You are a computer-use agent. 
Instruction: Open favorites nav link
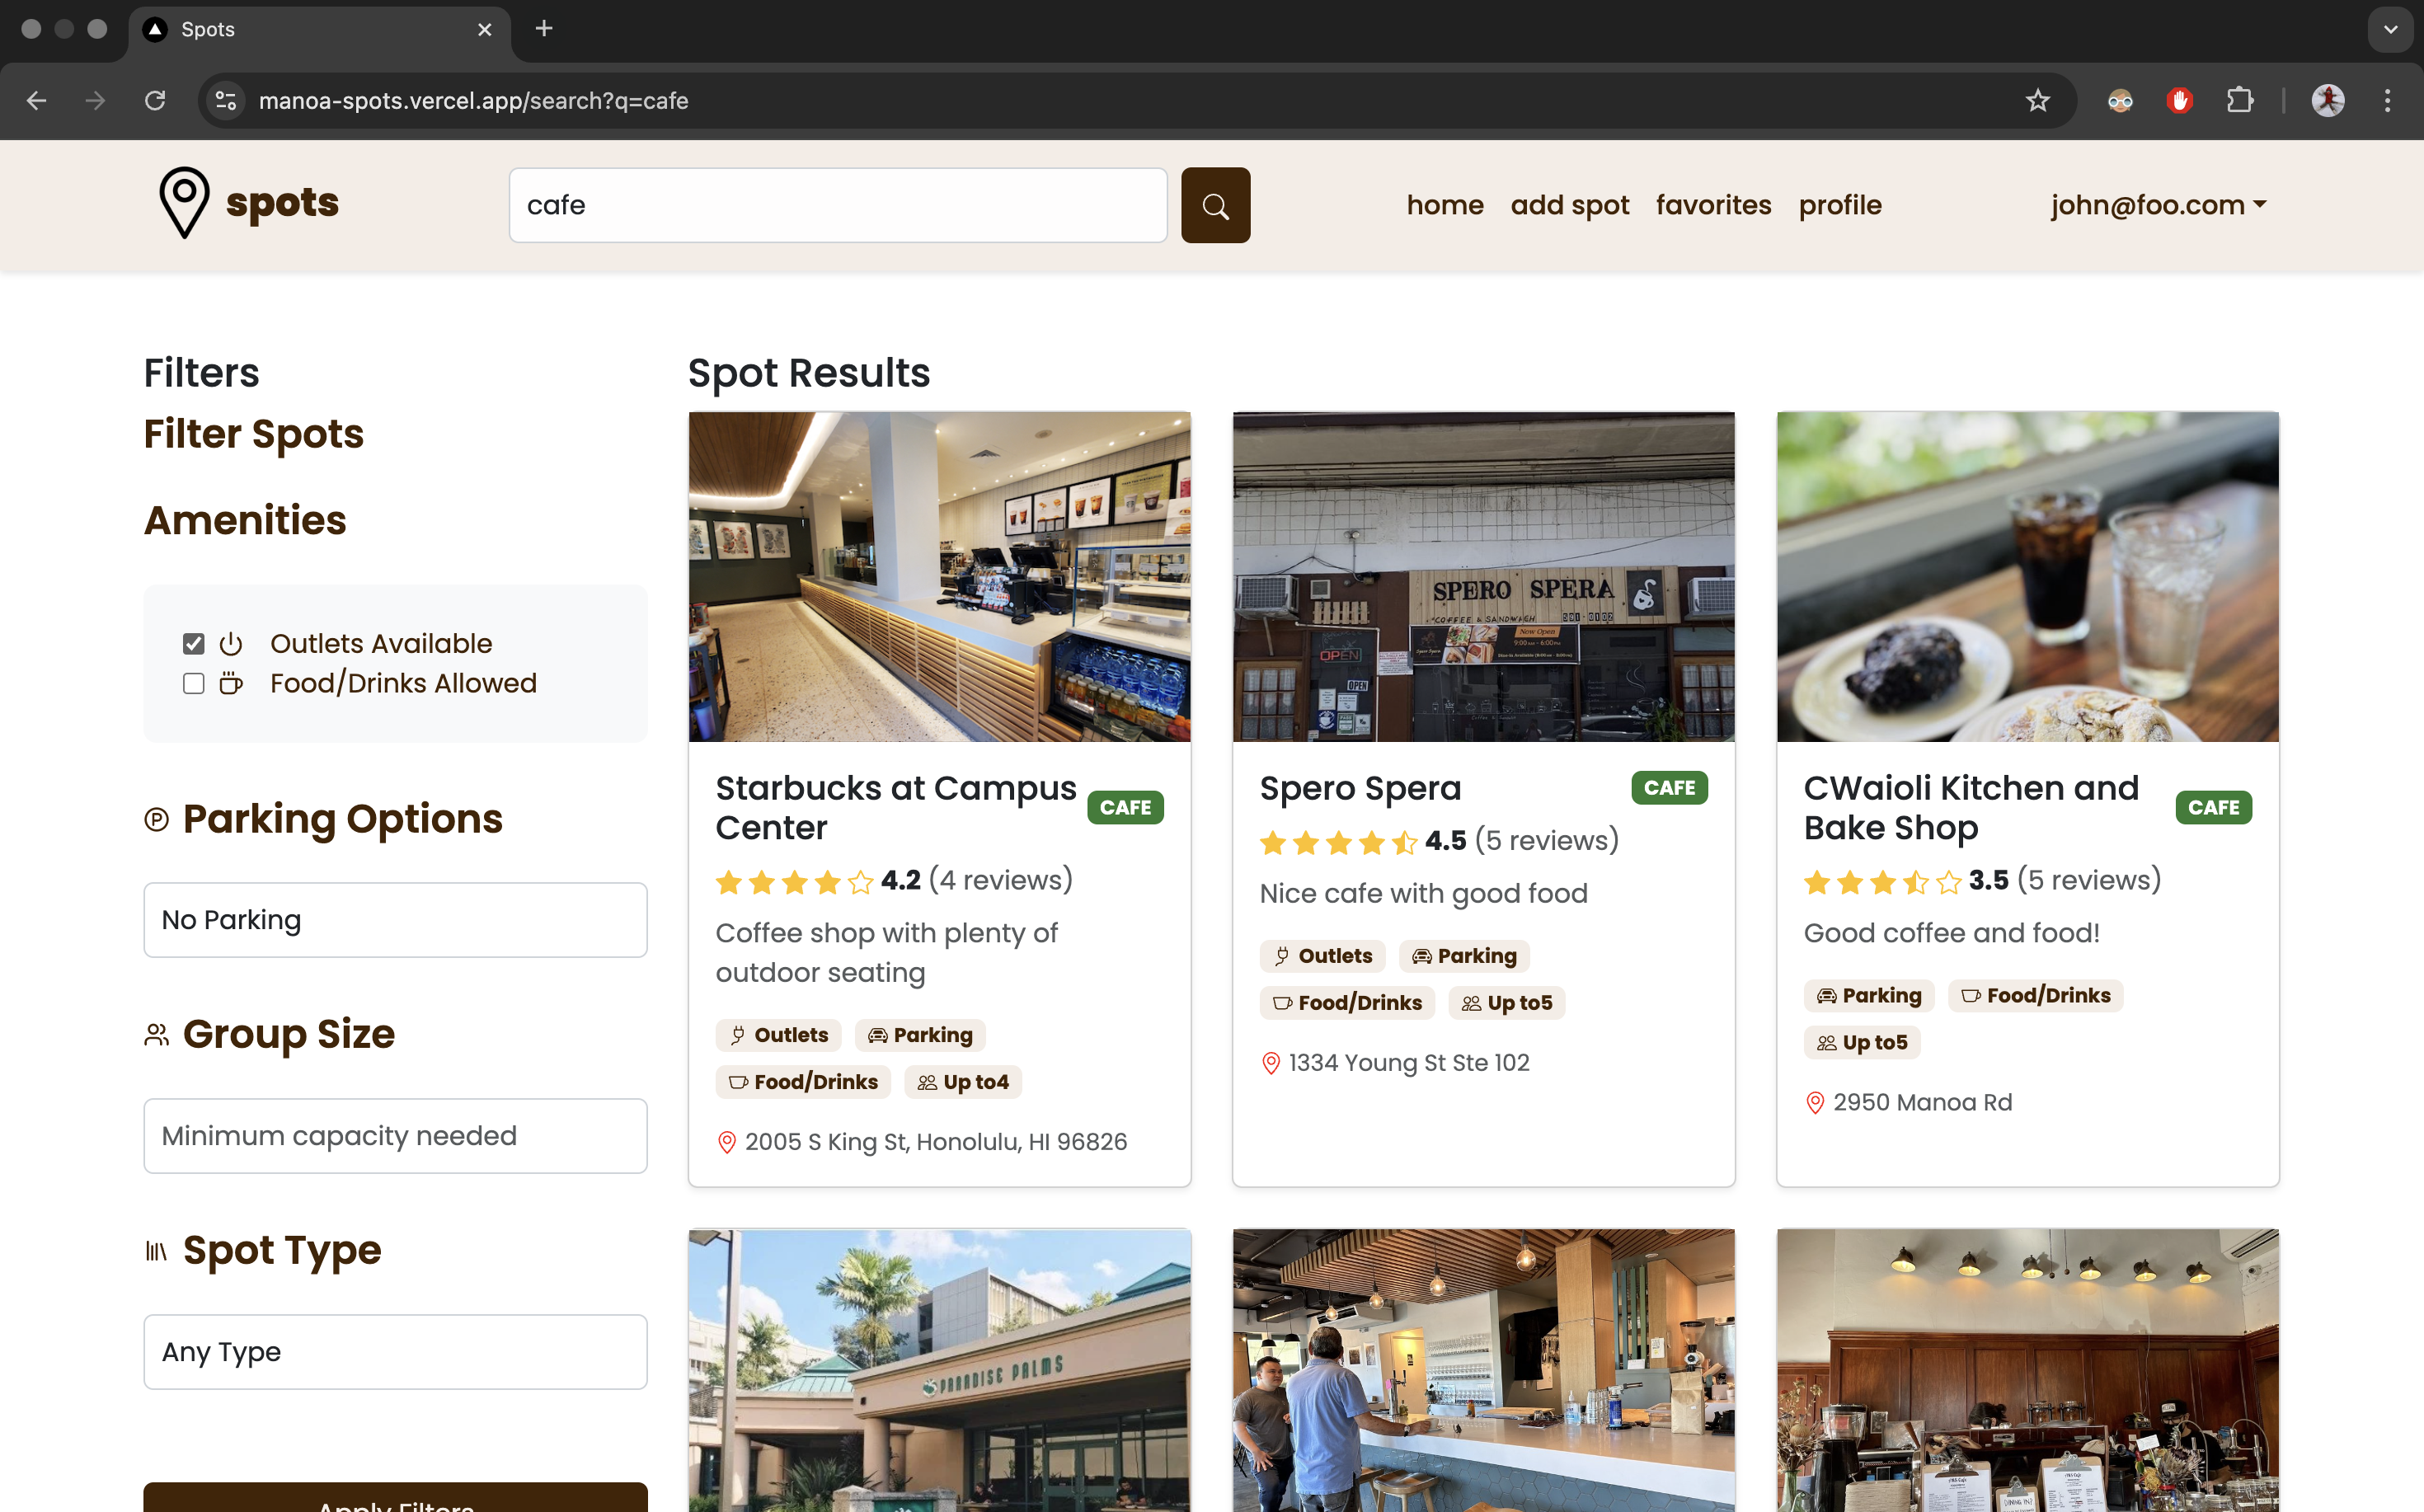pyautogui.click(x=1713, y=205)
